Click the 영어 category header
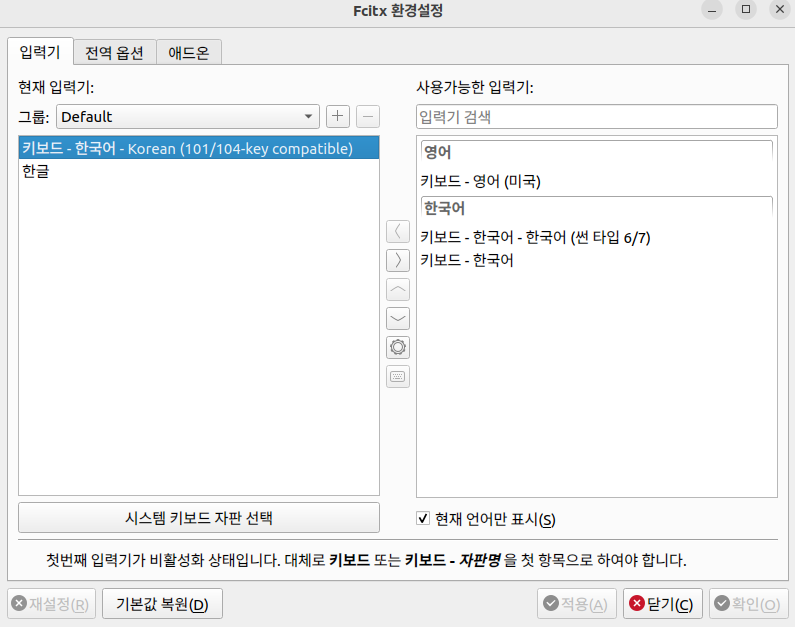Image resolution: width=795 pixels, height=627 pixels. pos(597,152)
